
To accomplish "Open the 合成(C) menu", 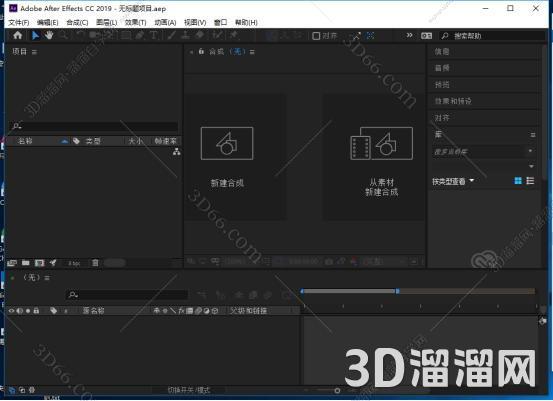I will click(77, 23).
